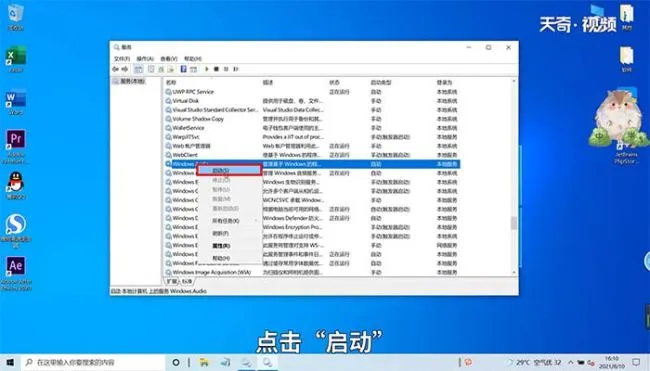Click the Pause Service toolbar icon
This screenshot has width=650, height=371.
click(x=226, y=69)
